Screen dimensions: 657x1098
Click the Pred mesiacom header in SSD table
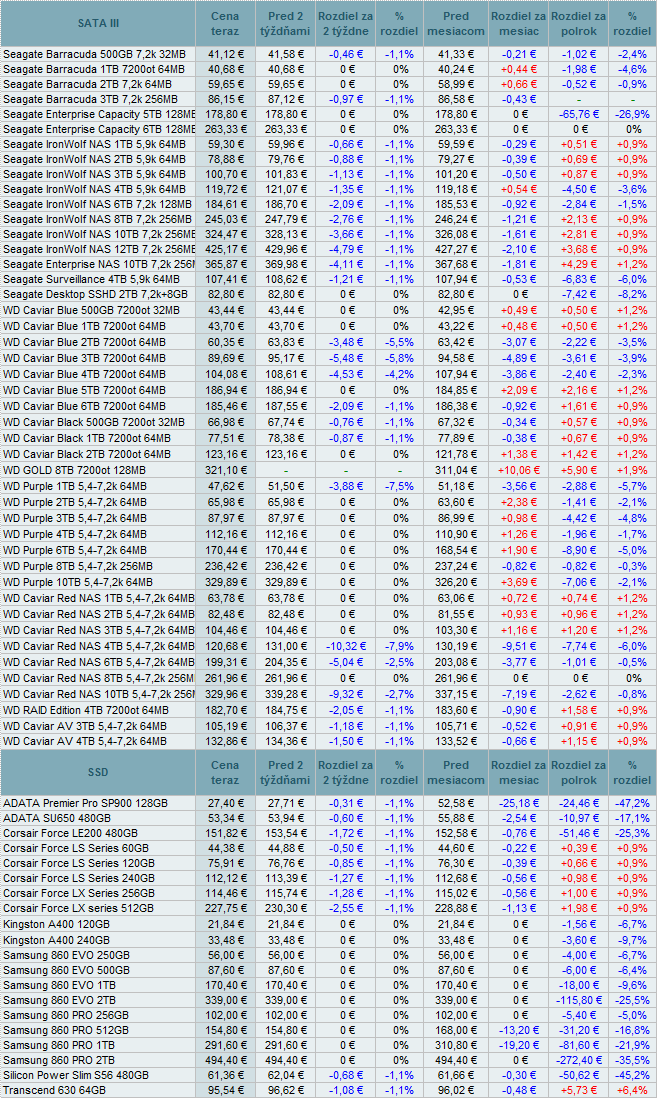[x=455, y=772]
